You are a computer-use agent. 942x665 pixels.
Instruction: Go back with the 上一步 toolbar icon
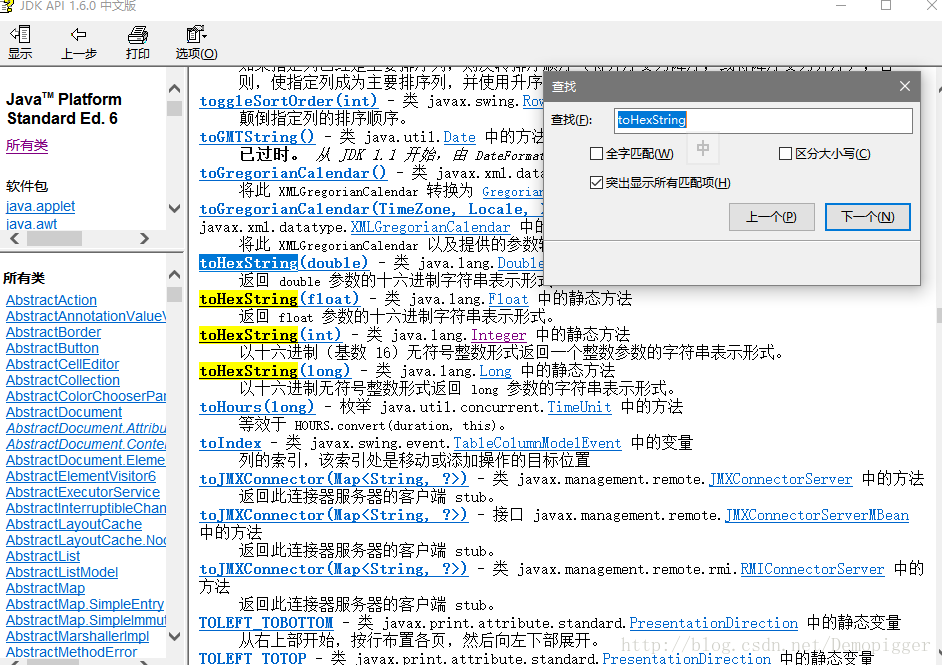78,42
